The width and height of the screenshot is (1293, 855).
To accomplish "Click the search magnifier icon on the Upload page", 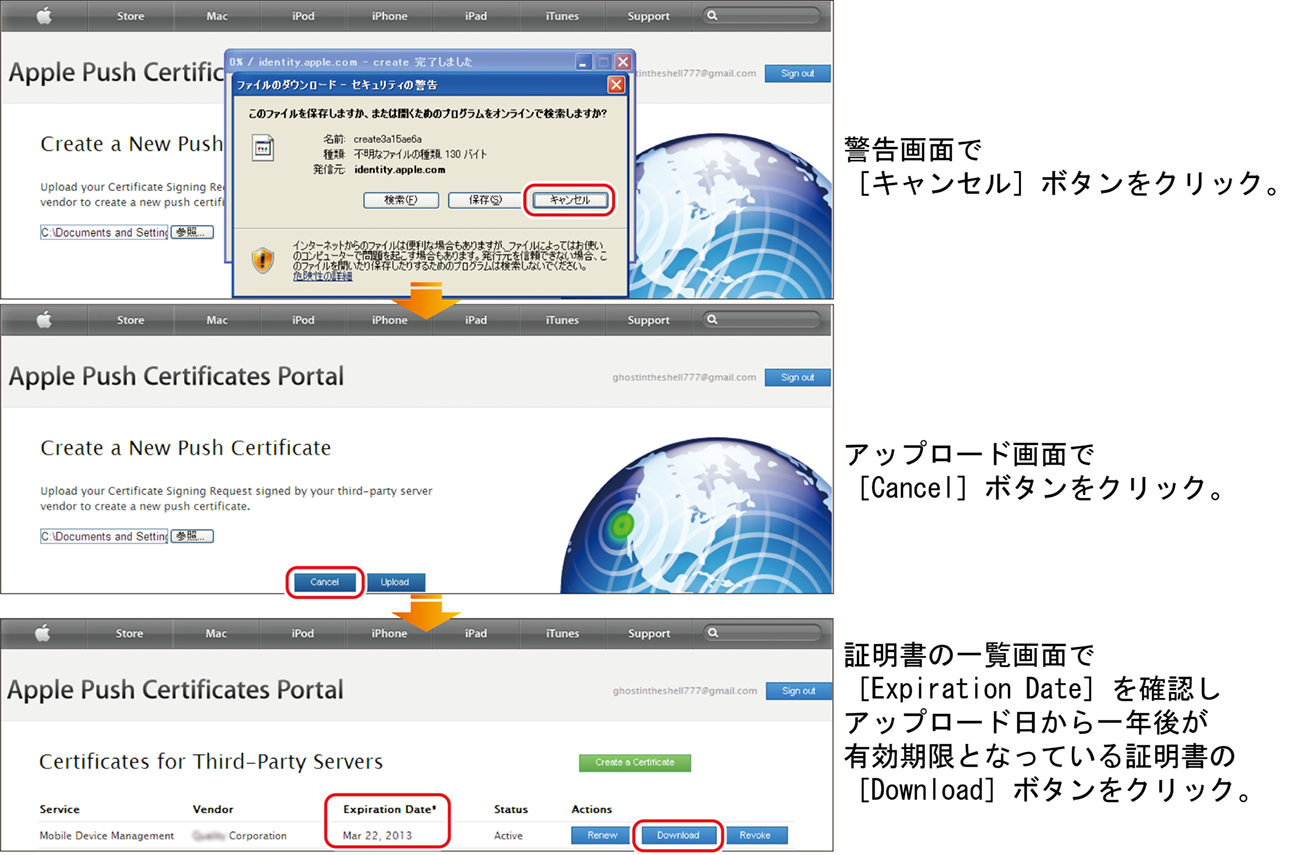I will pyautogui.click(x=711, y=320).
